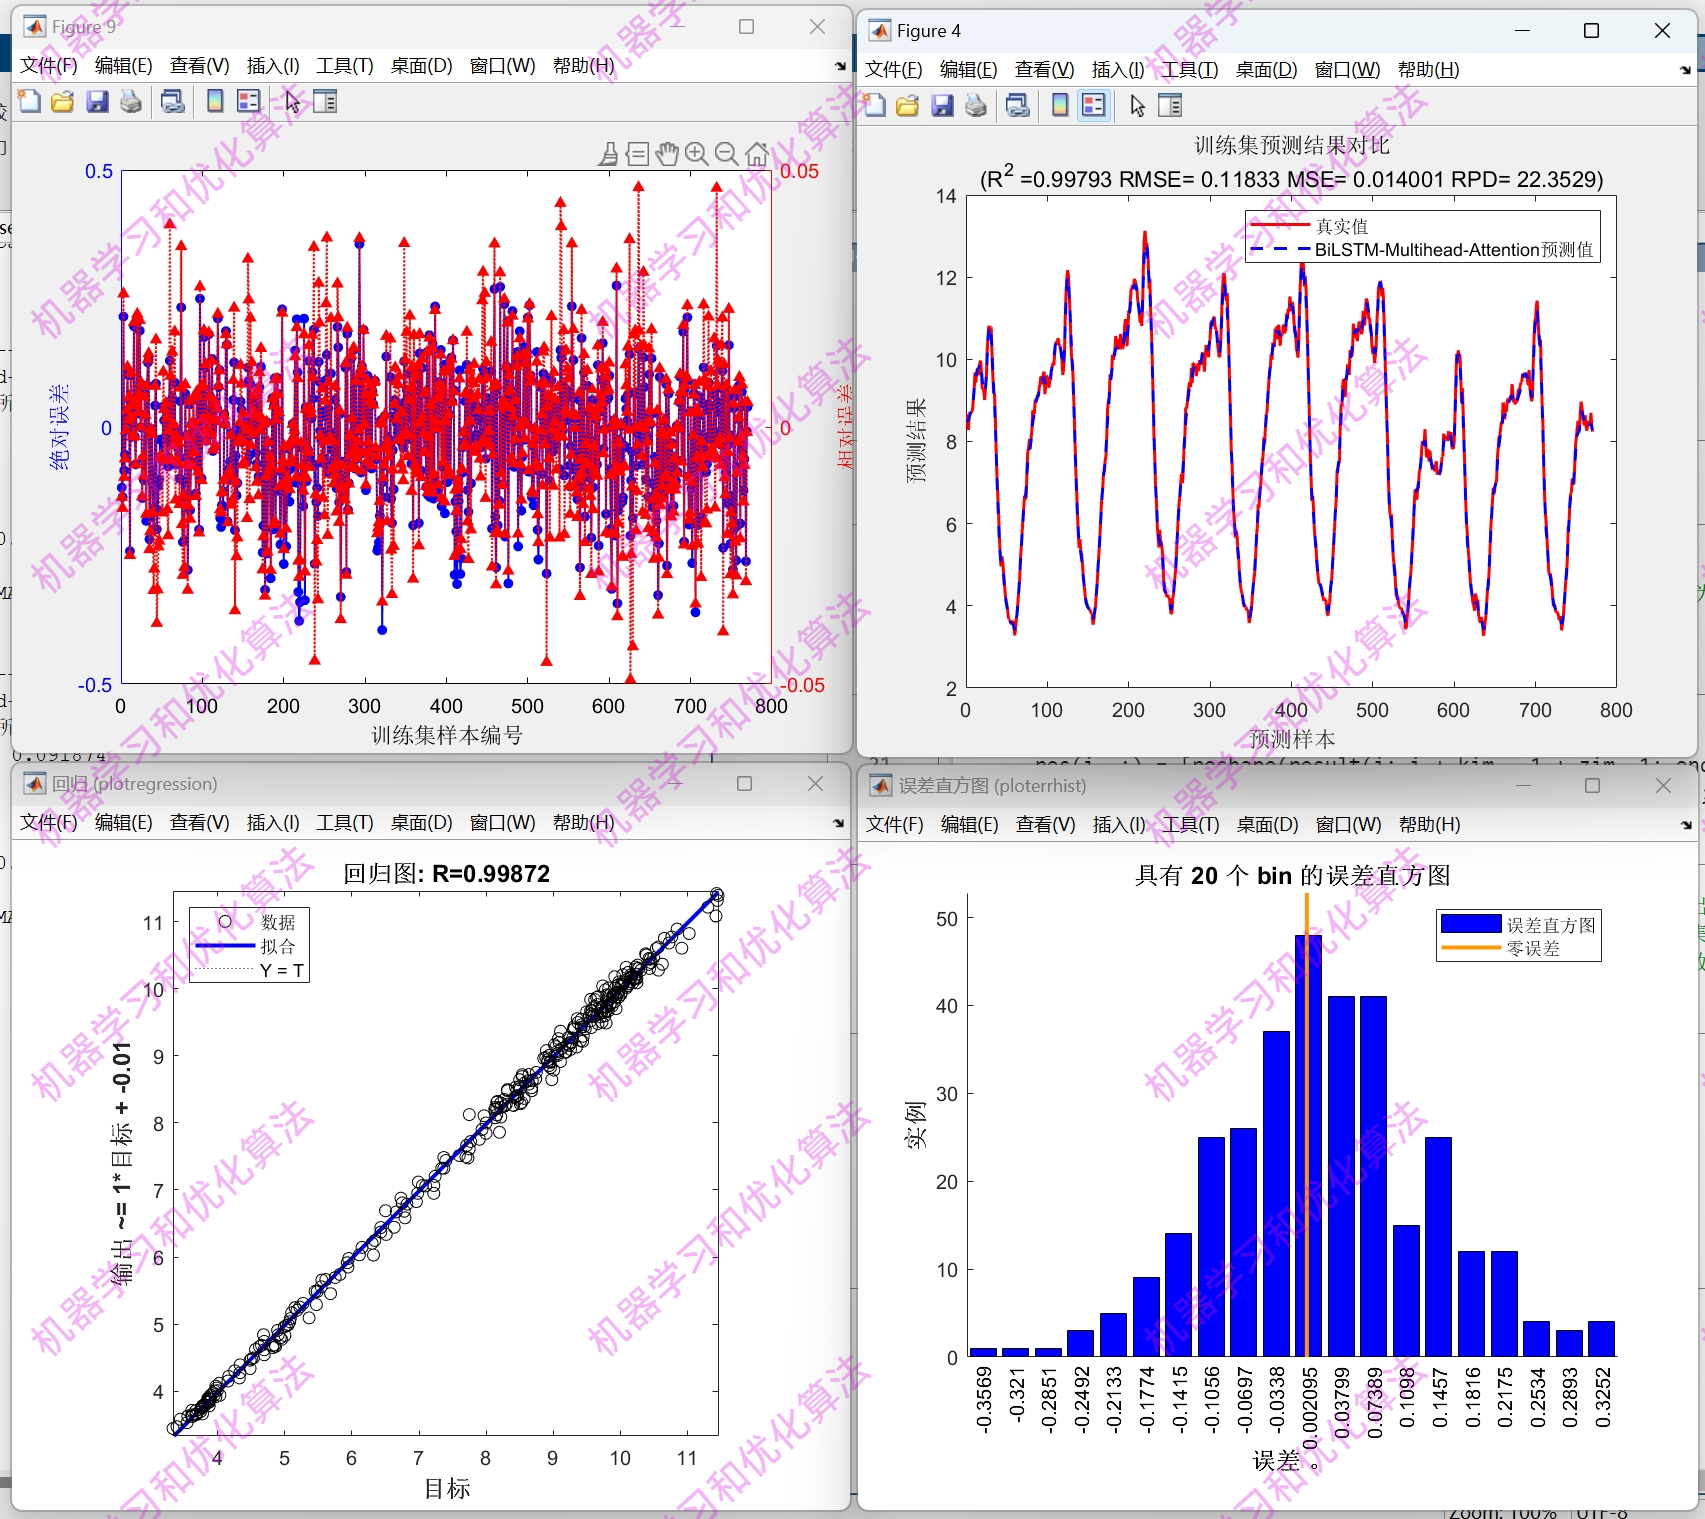Viewport: 1705px width, 1519px height.
Task: Click y-axis label 绝对误差 in Figure 9
Action: 59,427
